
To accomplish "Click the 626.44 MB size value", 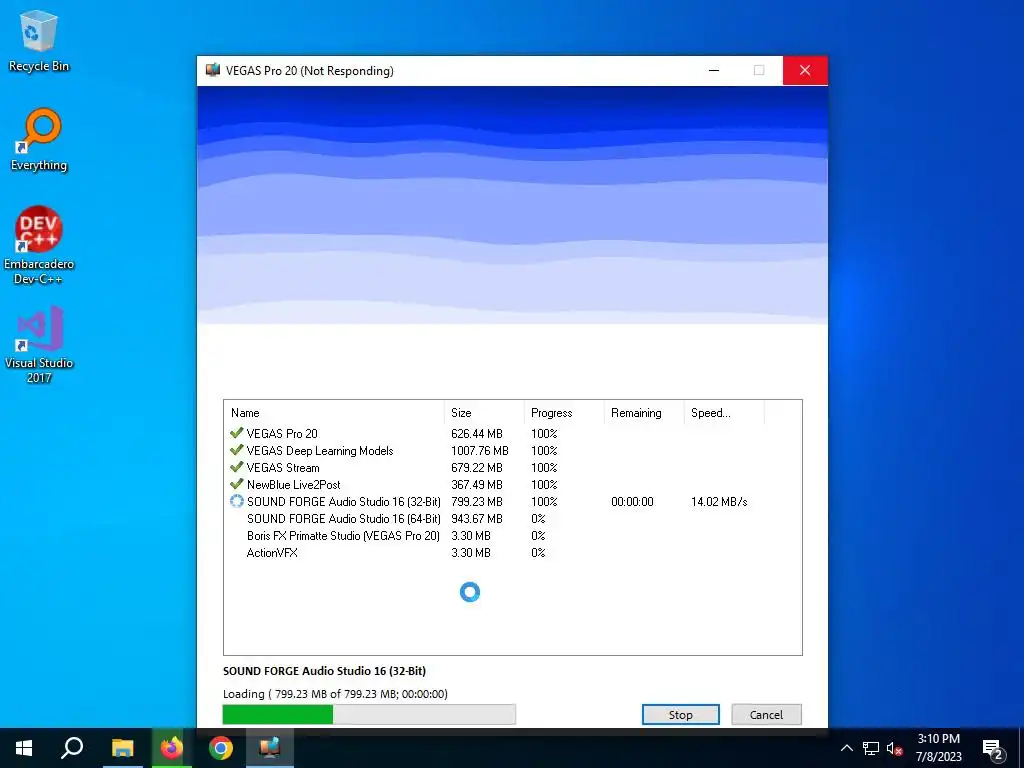I will (x=477, y=434).
